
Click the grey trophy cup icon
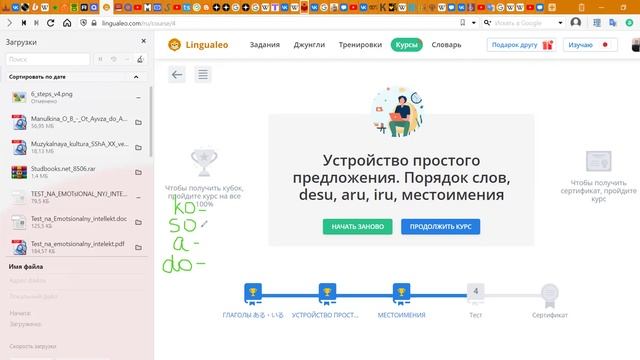click(x=204, y=162)
